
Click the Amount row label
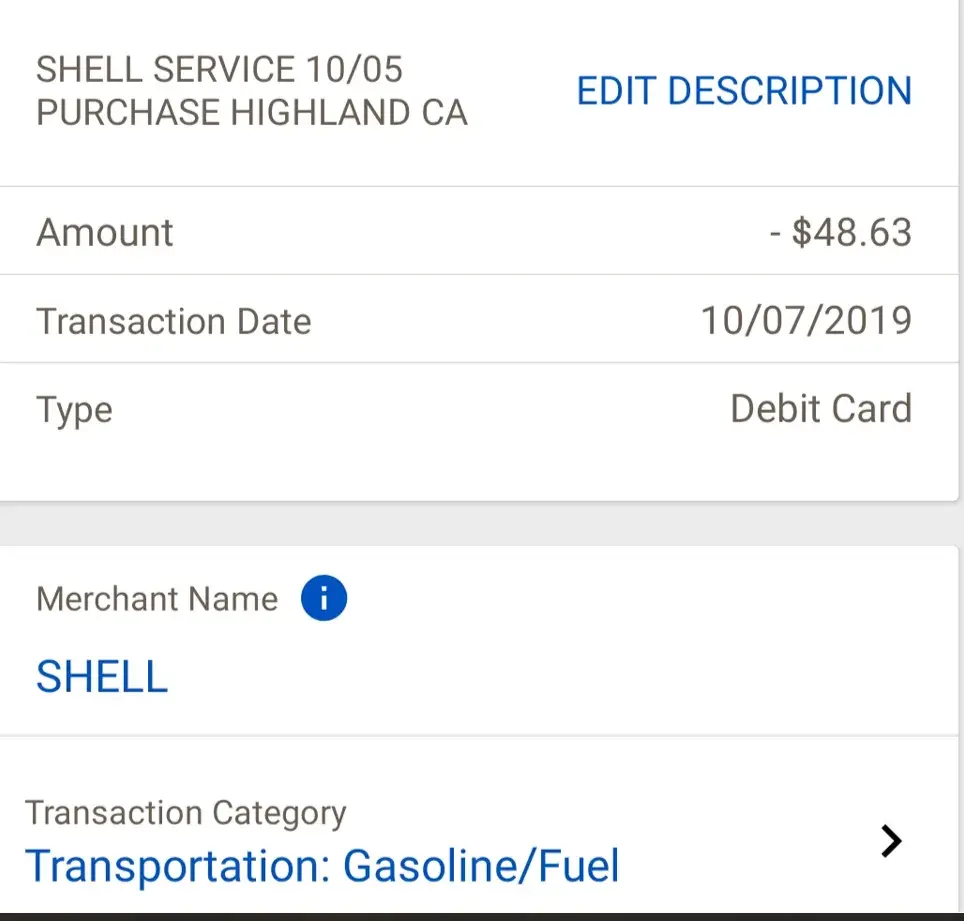pyautogui.click(x=105, y=232)
